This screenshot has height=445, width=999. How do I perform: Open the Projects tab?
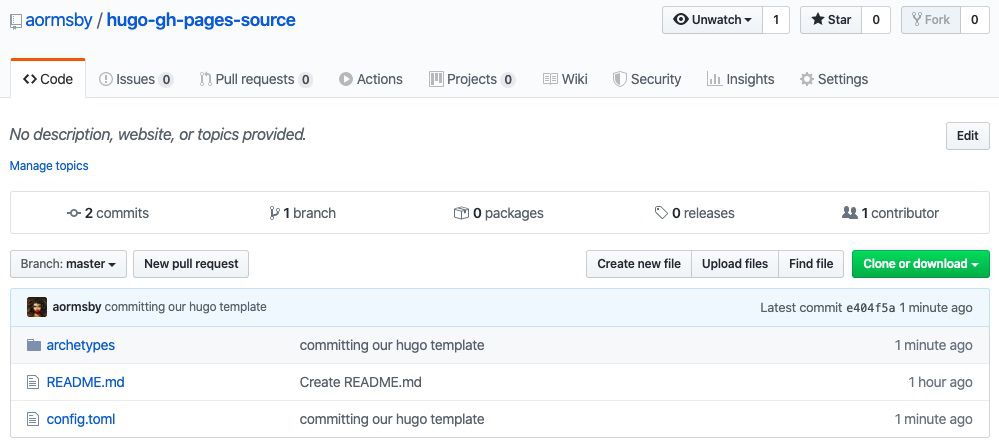coord(472,79)
